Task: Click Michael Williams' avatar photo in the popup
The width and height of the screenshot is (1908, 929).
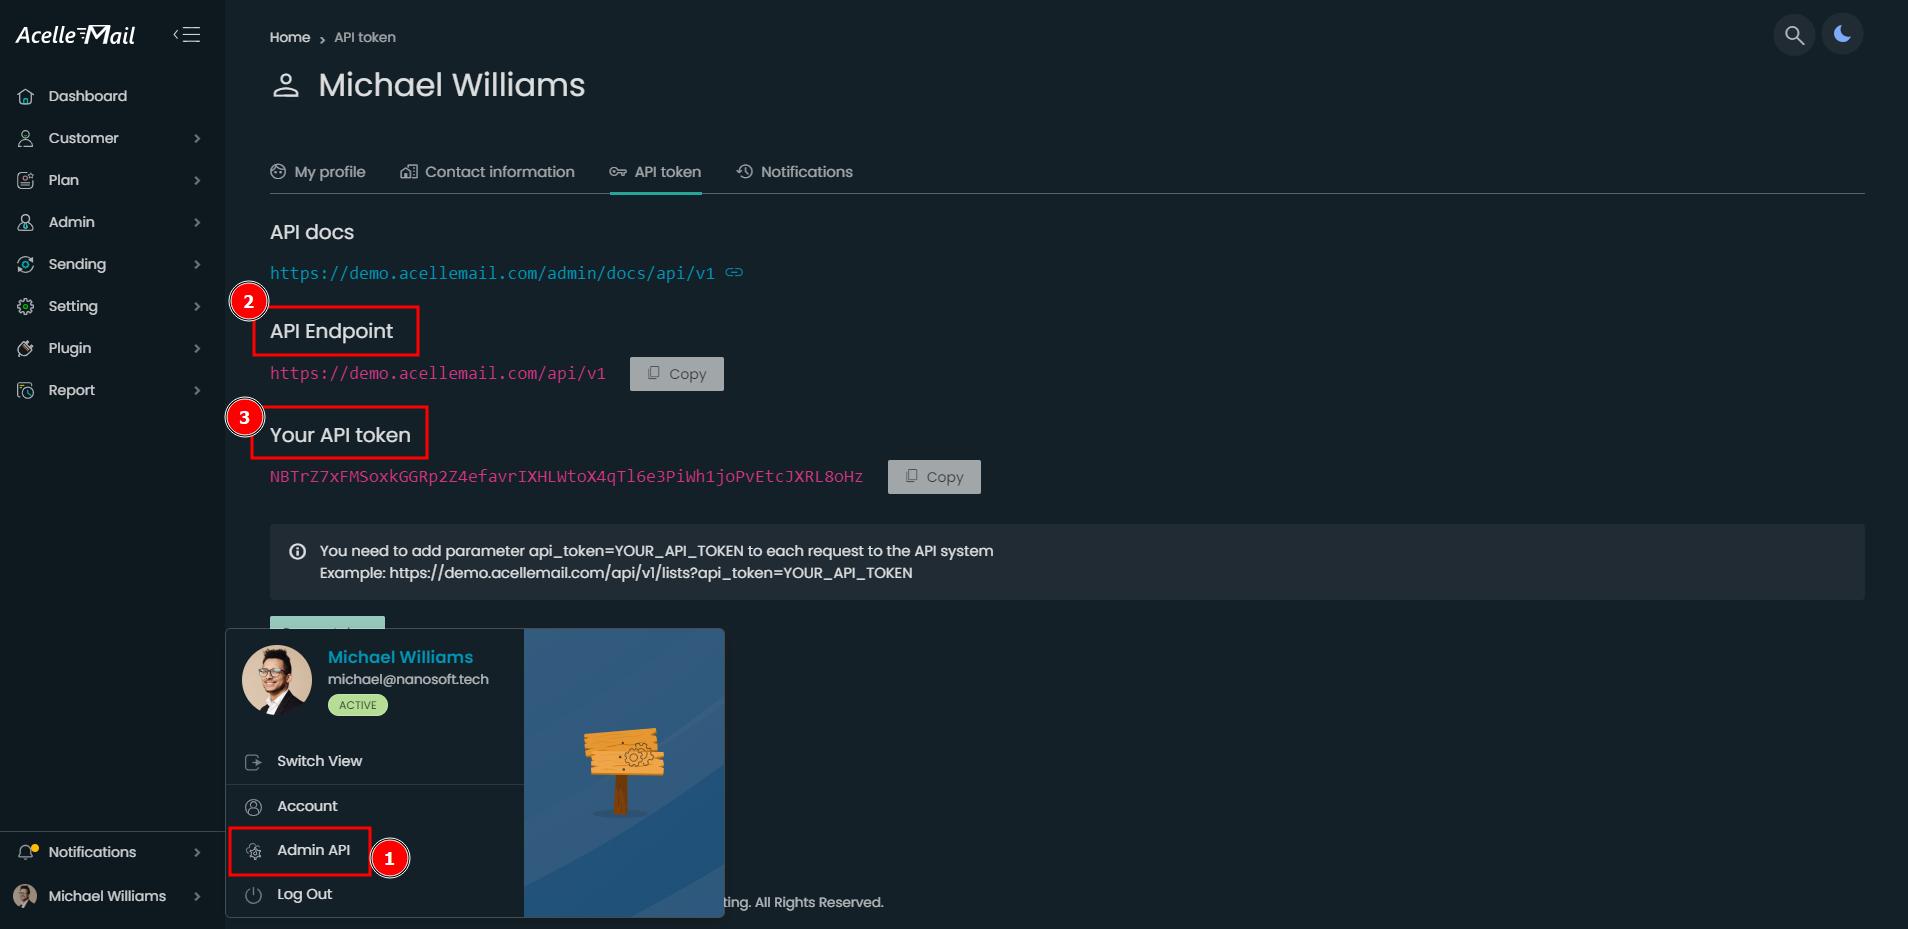Action: 277,680
